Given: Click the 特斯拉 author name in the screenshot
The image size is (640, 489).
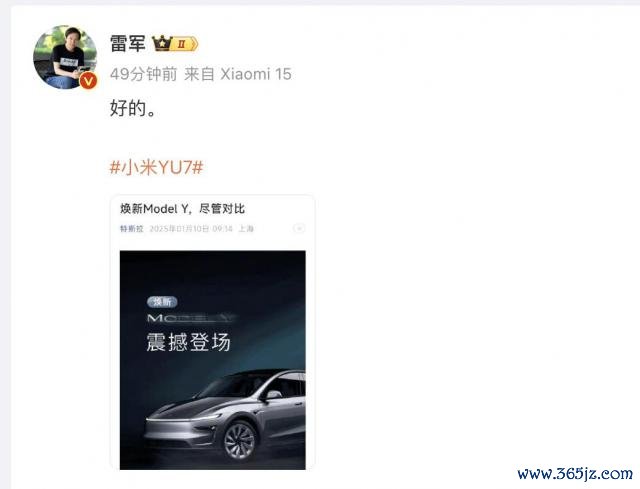Looking at the screenshot, I should tap(131, 229).
